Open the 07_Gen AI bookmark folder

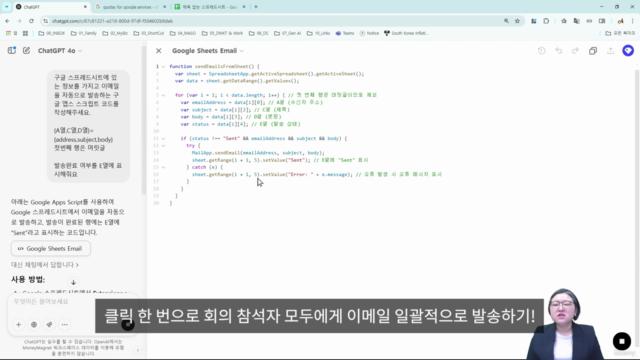(x=288, y=33)
